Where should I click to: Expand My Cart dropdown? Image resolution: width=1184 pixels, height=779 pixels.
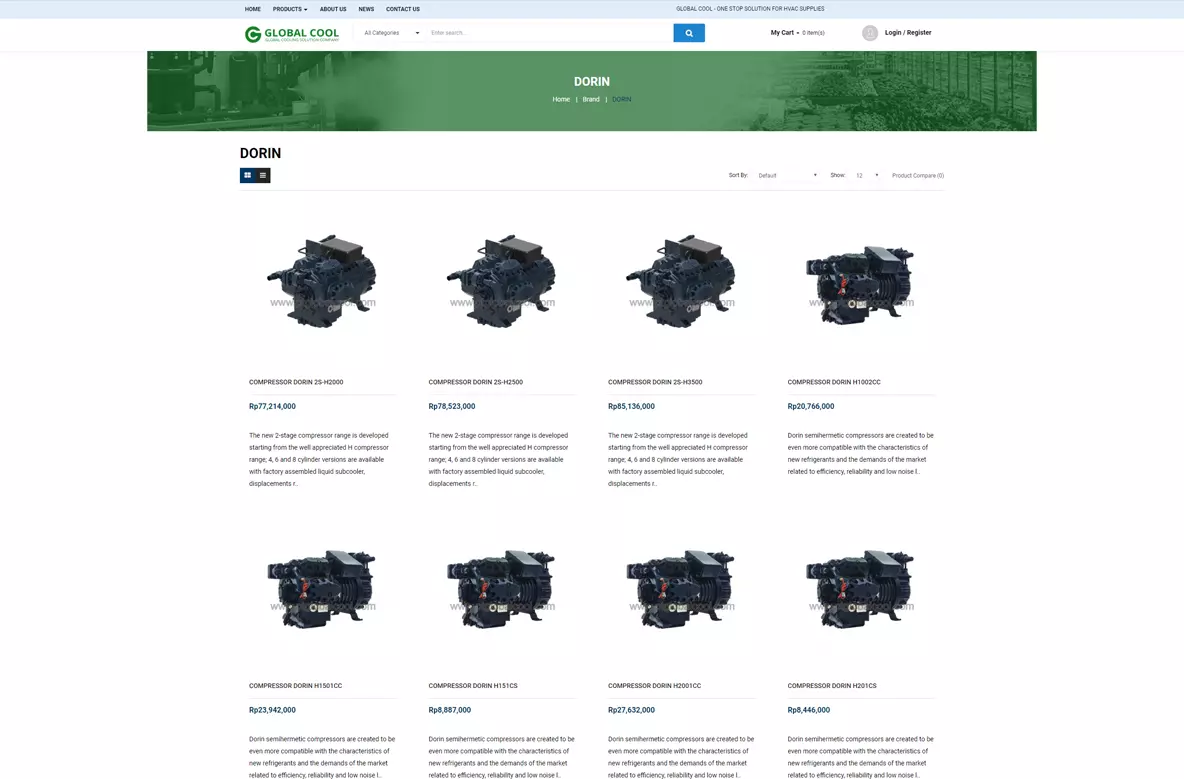click(x=797, y=33)
